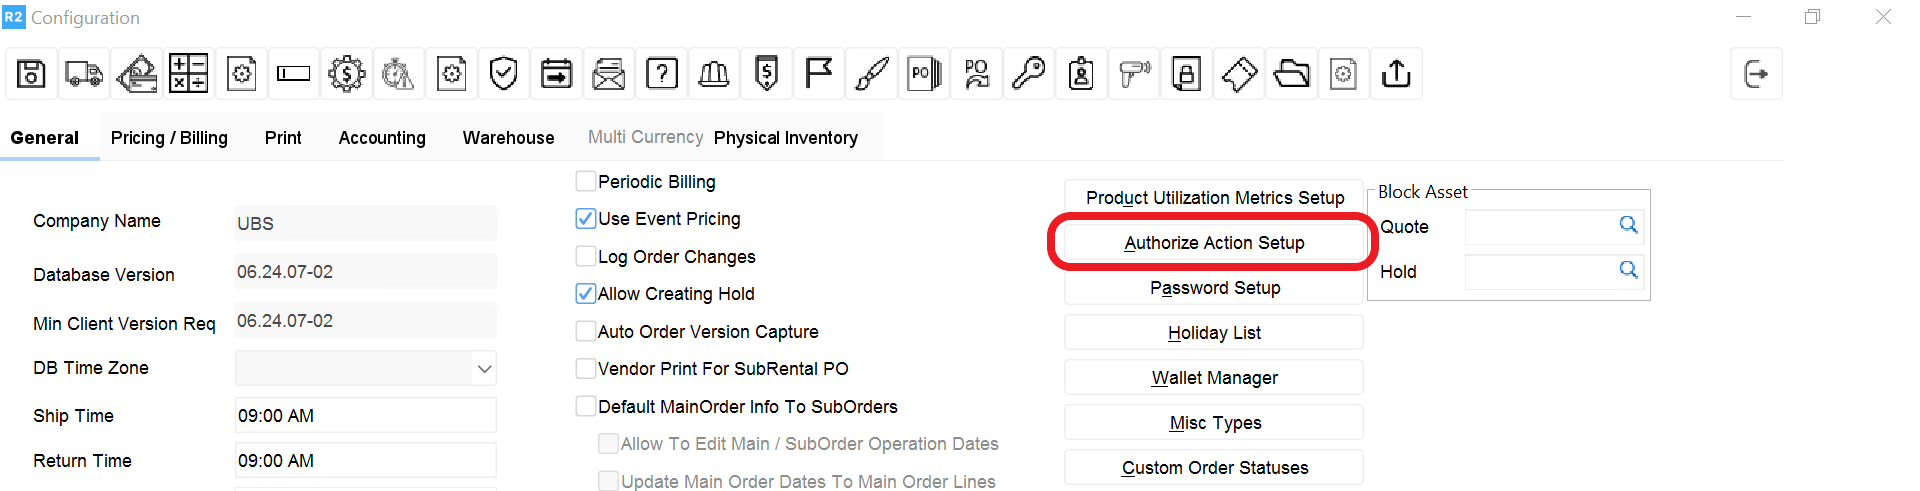Click the exit arrow icon at right
This screenshot has height=491, width=1920.
coord(1756,74)
